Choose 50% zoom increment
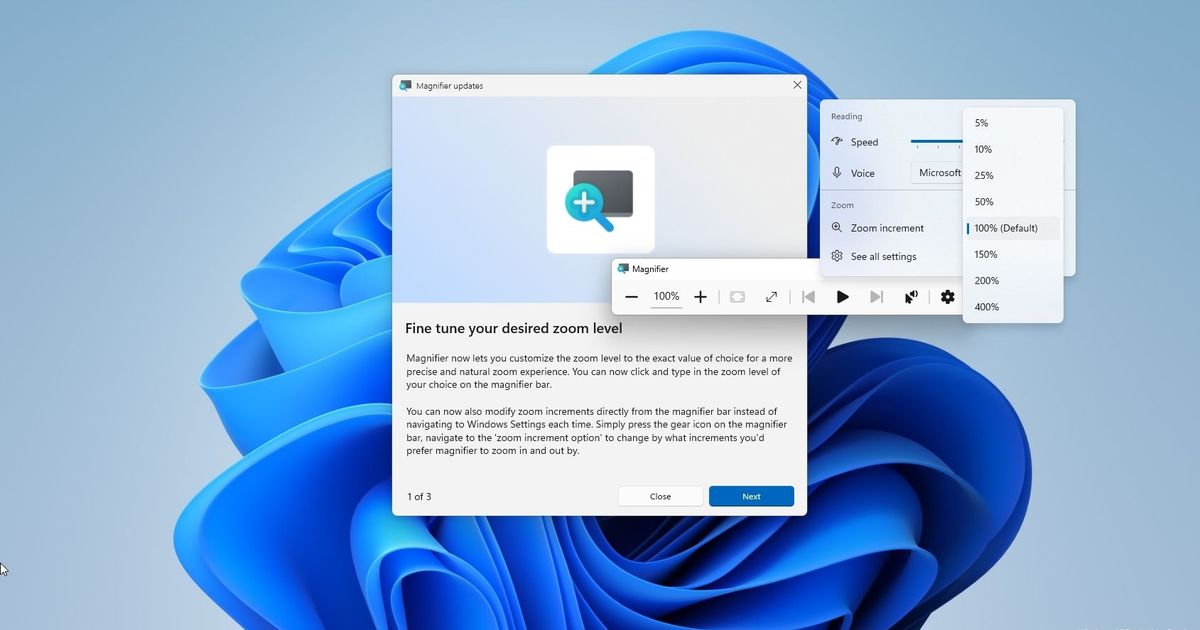The image size is (1200, 630). (x=1013, y=202)
